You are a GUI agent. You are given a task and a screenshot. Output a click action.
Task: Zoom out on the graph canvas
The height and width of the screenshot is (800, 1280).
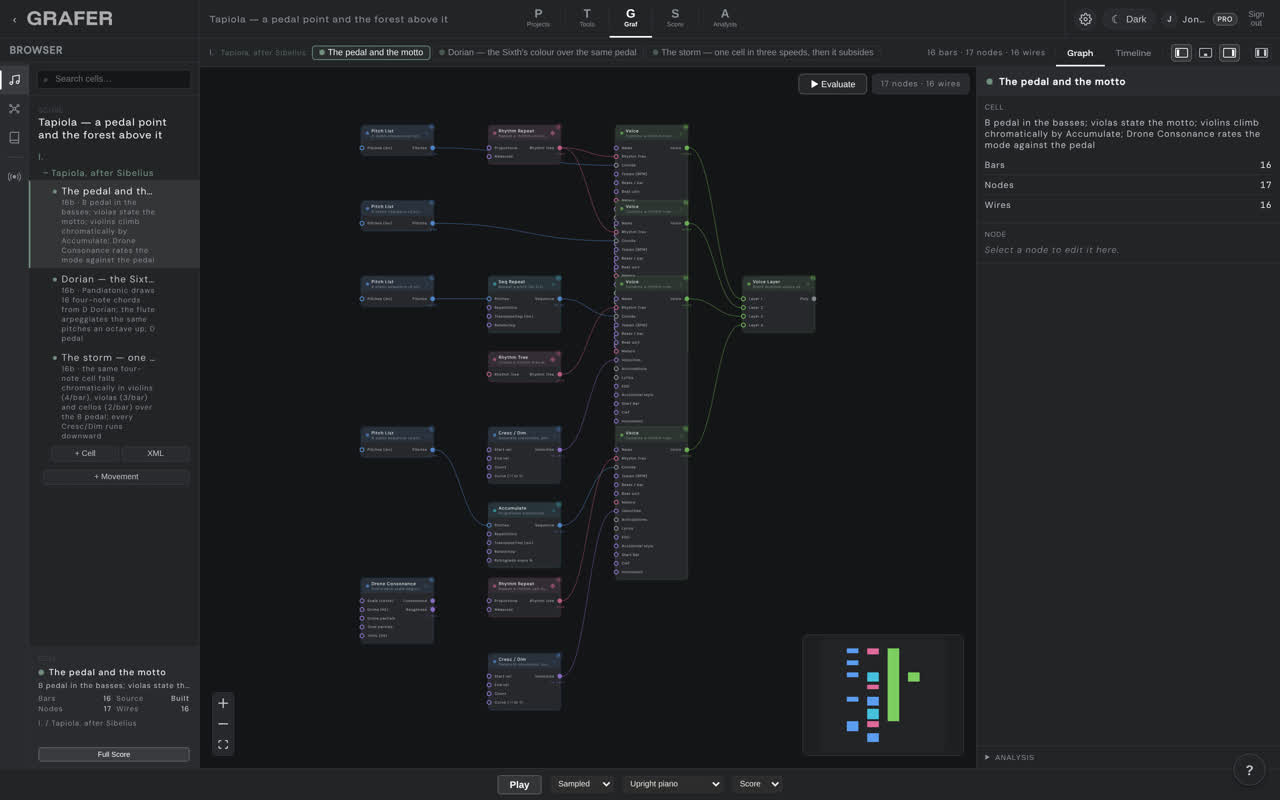click(x=223, y=724)
